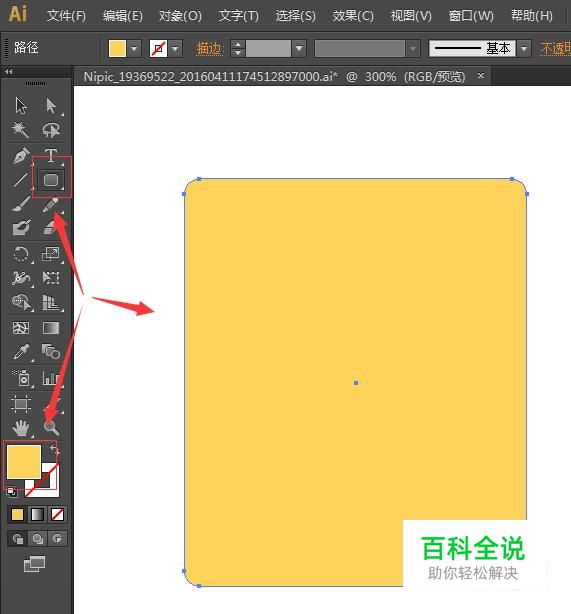Activate the Type tool

click(51, 155)
